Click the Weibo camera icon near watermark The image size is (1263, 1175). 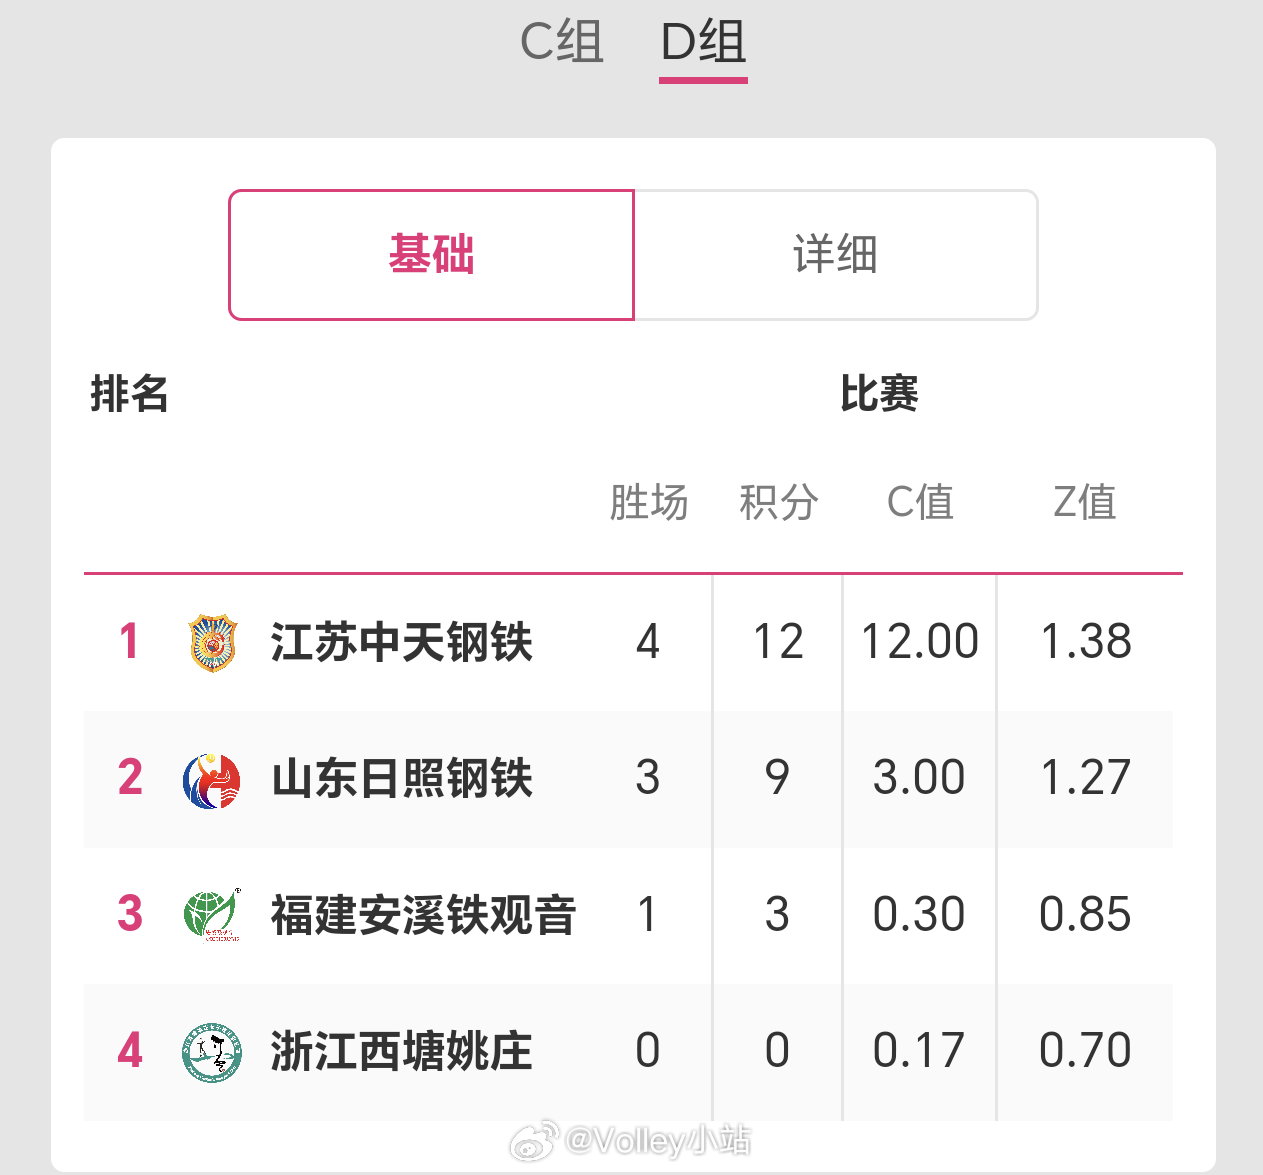coord(533,1139)
